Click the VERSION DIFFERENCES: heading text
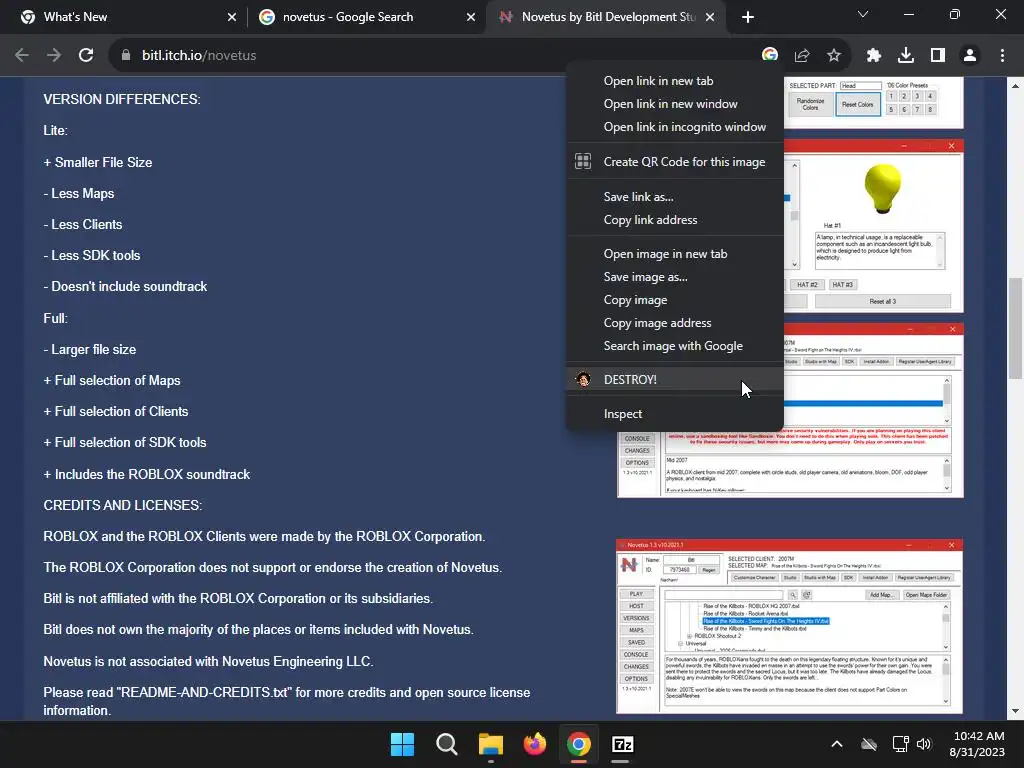 point(122,99)
